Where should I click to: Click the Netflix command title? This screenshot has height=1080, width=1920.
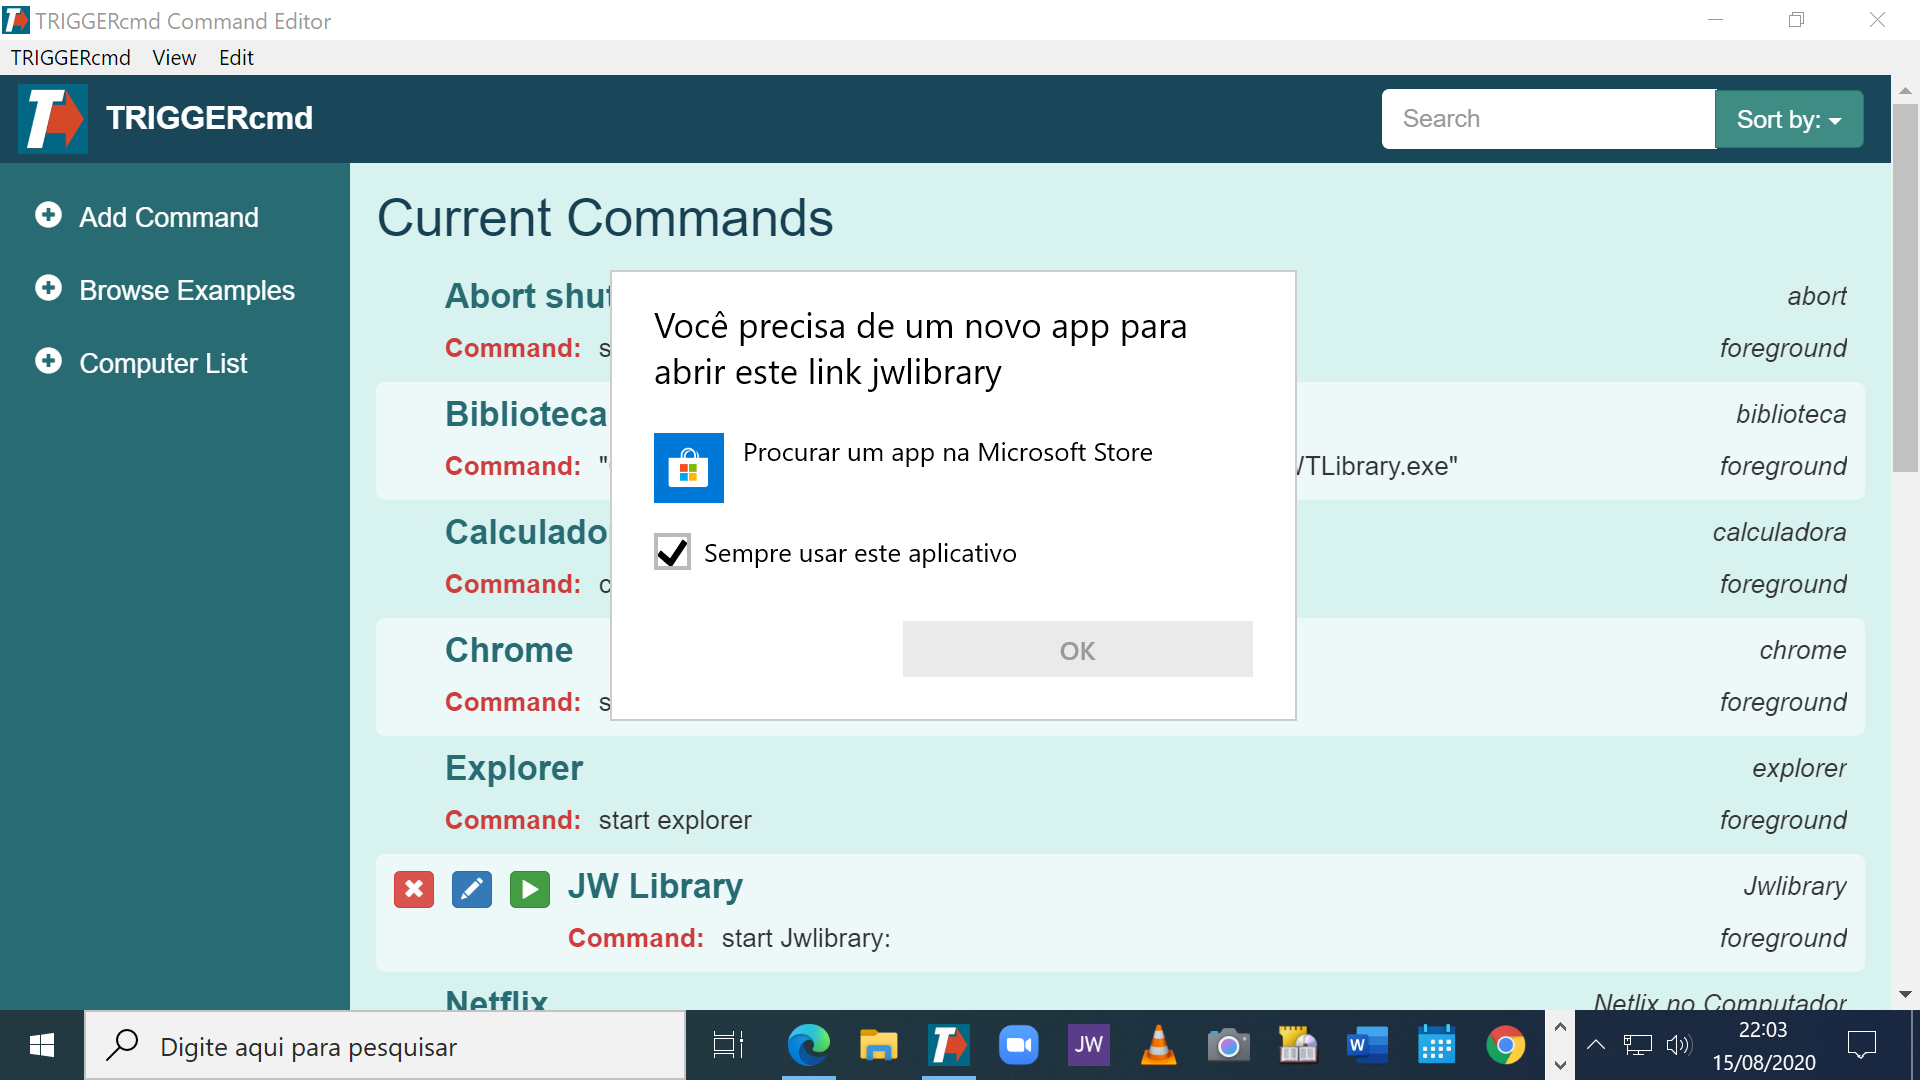pos(496,998)
